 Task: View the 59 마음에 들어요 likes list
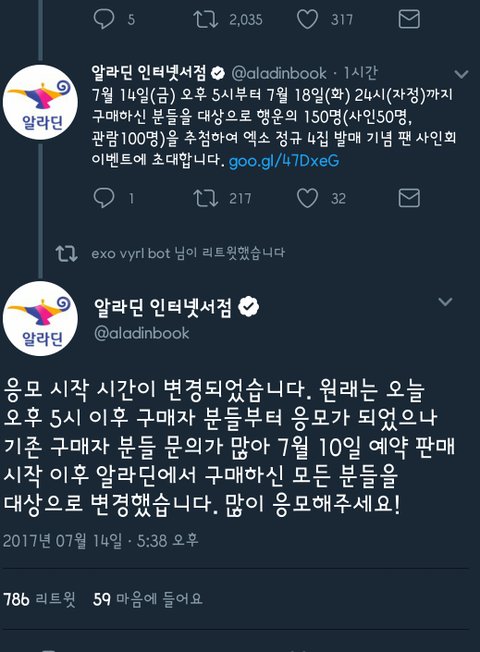148,599
